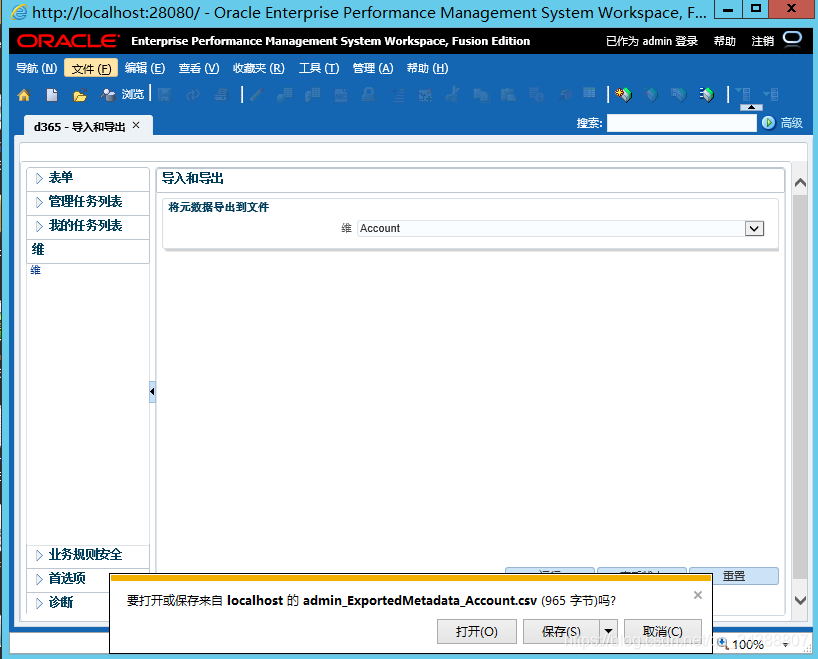Click 保存(S) in the download prompt
Screen dimensions: 818x659
[x=561, y=632]
